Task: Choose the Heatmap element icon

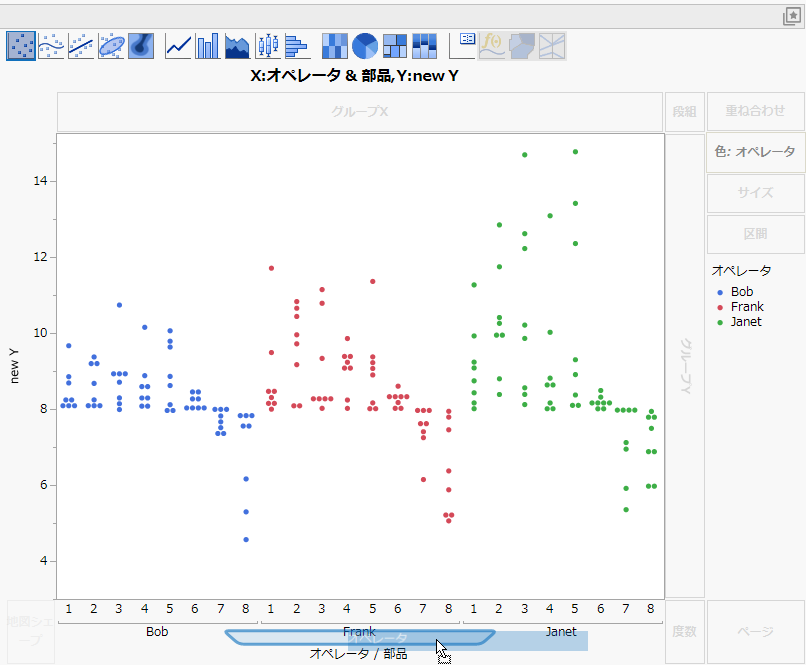Action: tap(335, 46)
